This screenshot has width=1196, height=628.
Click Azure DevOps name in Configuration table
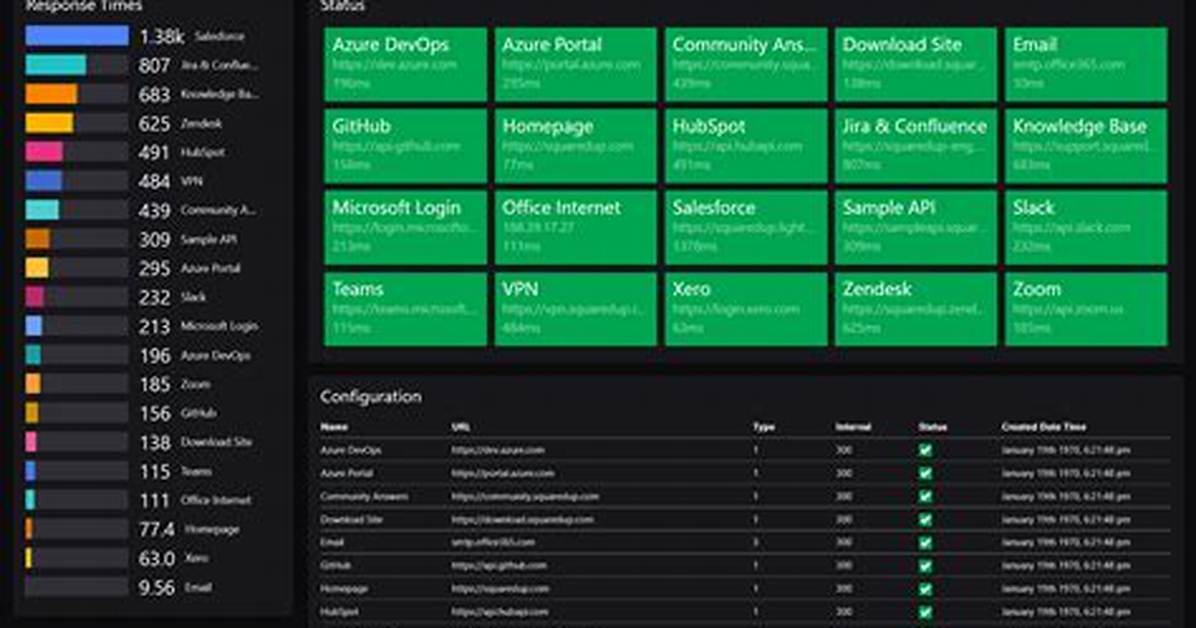click(x=350, y=450)
